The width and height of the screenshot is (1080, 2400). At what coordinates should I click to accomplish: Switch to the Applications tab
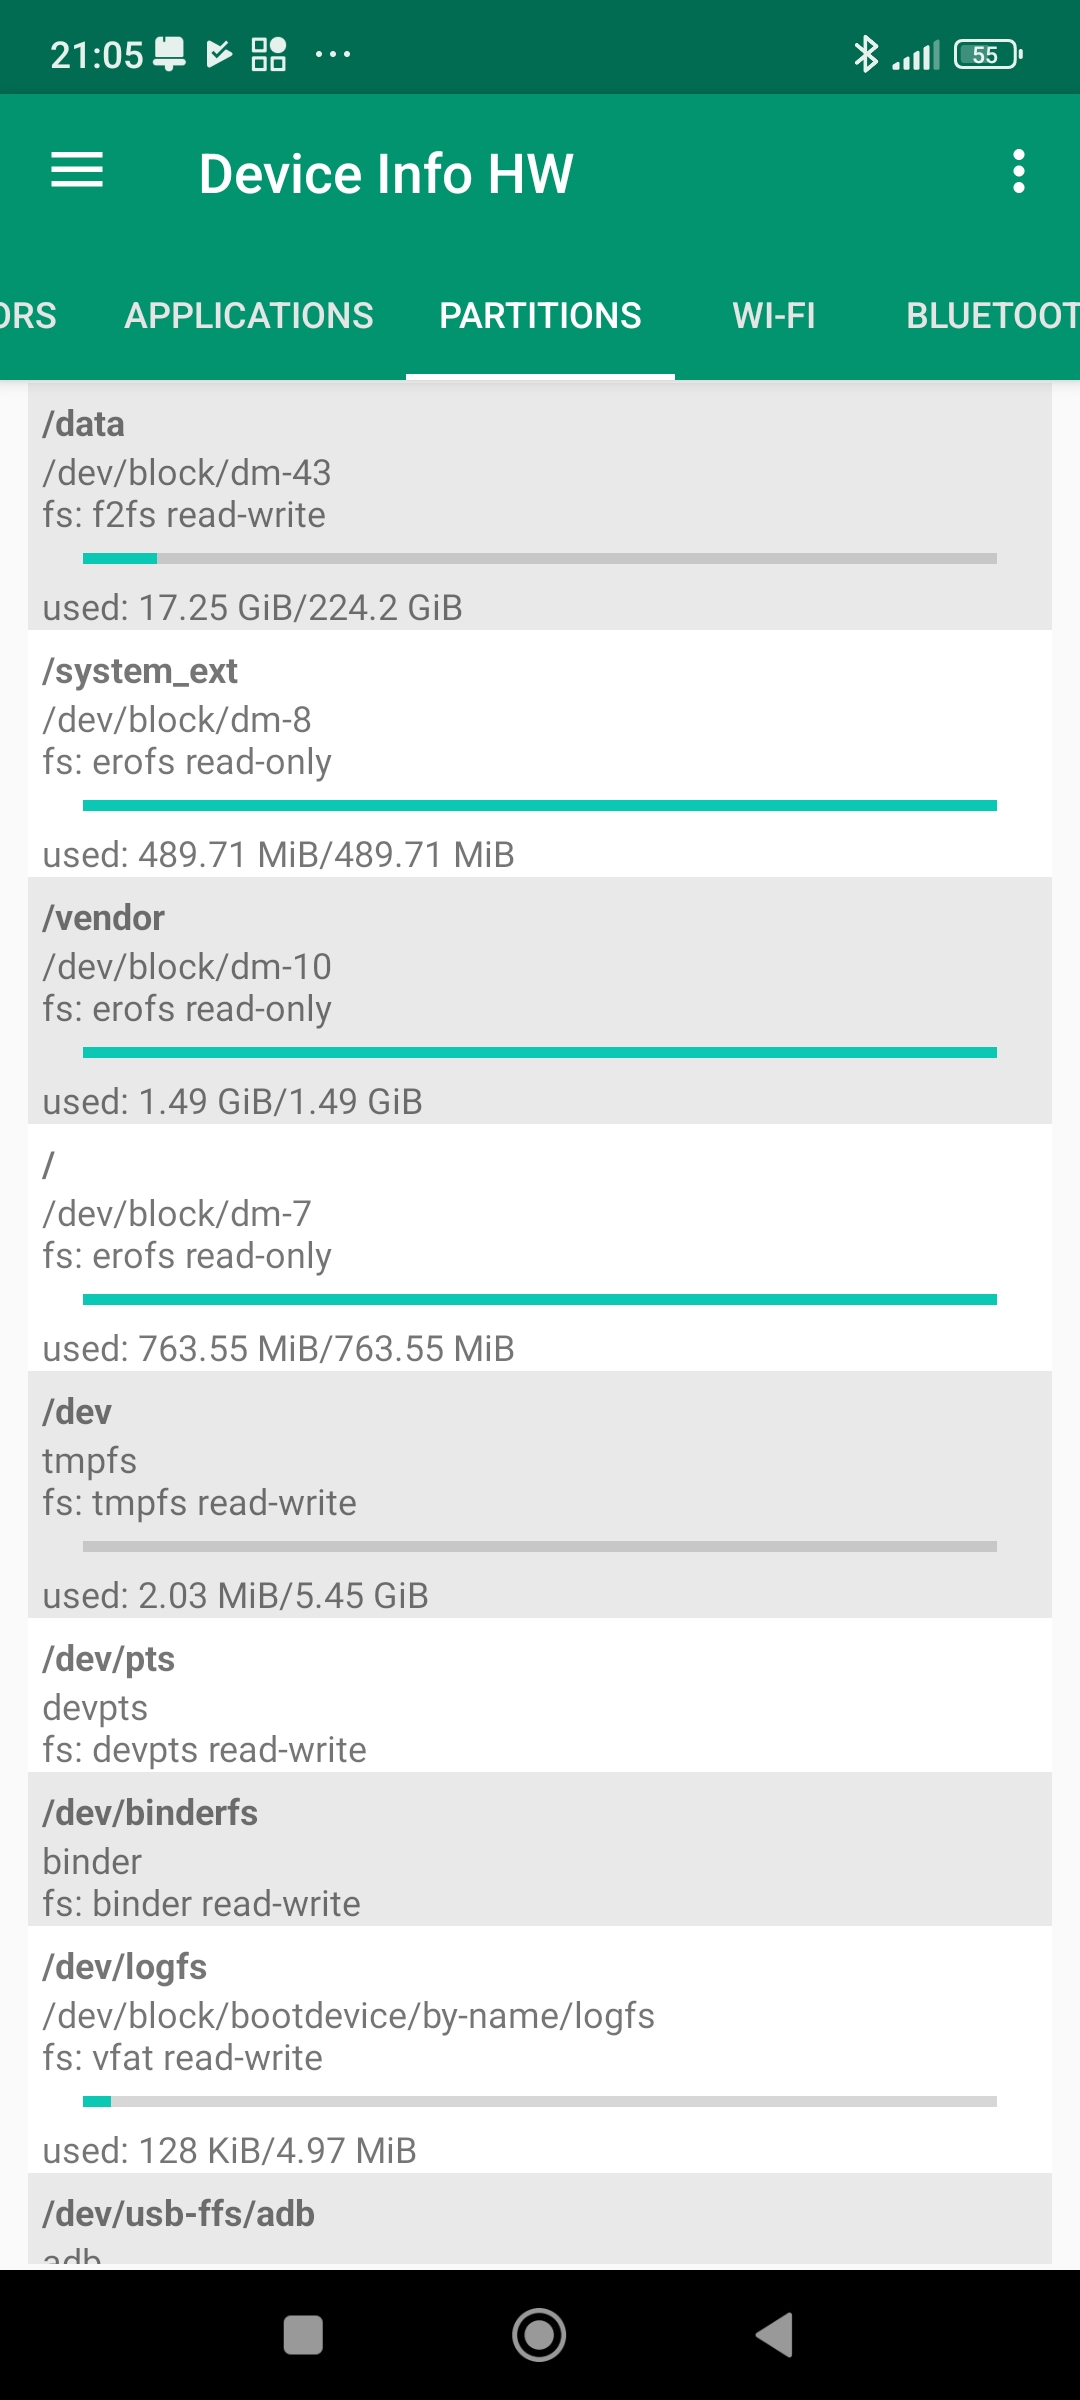coord(249,316)
